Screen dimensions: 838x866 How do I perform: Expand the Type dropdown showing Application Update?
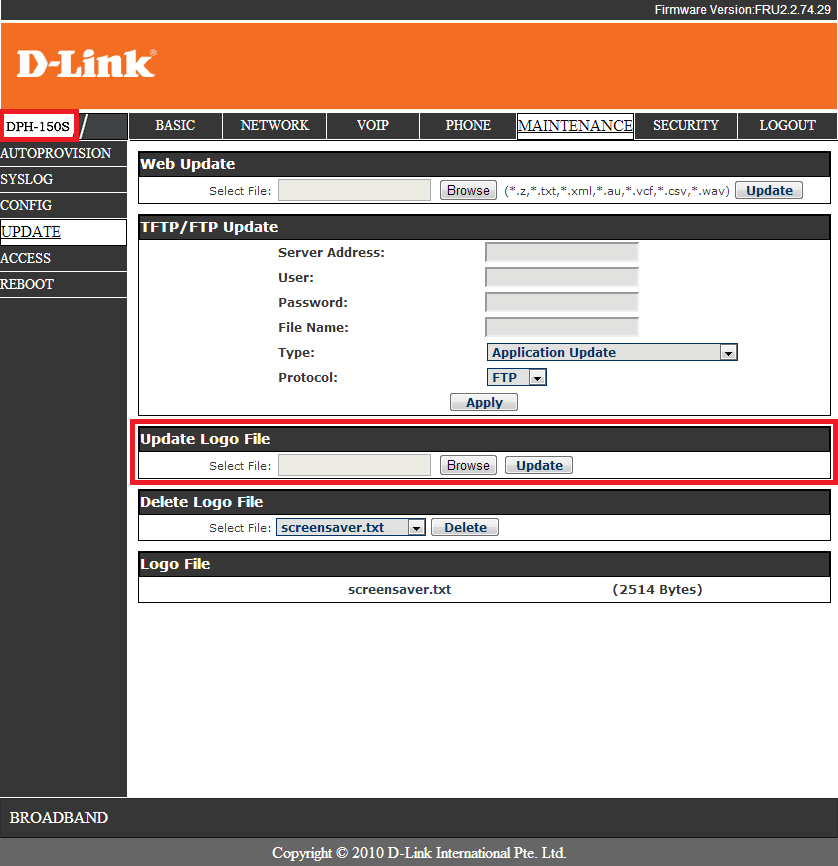click(x=612, y=353)
